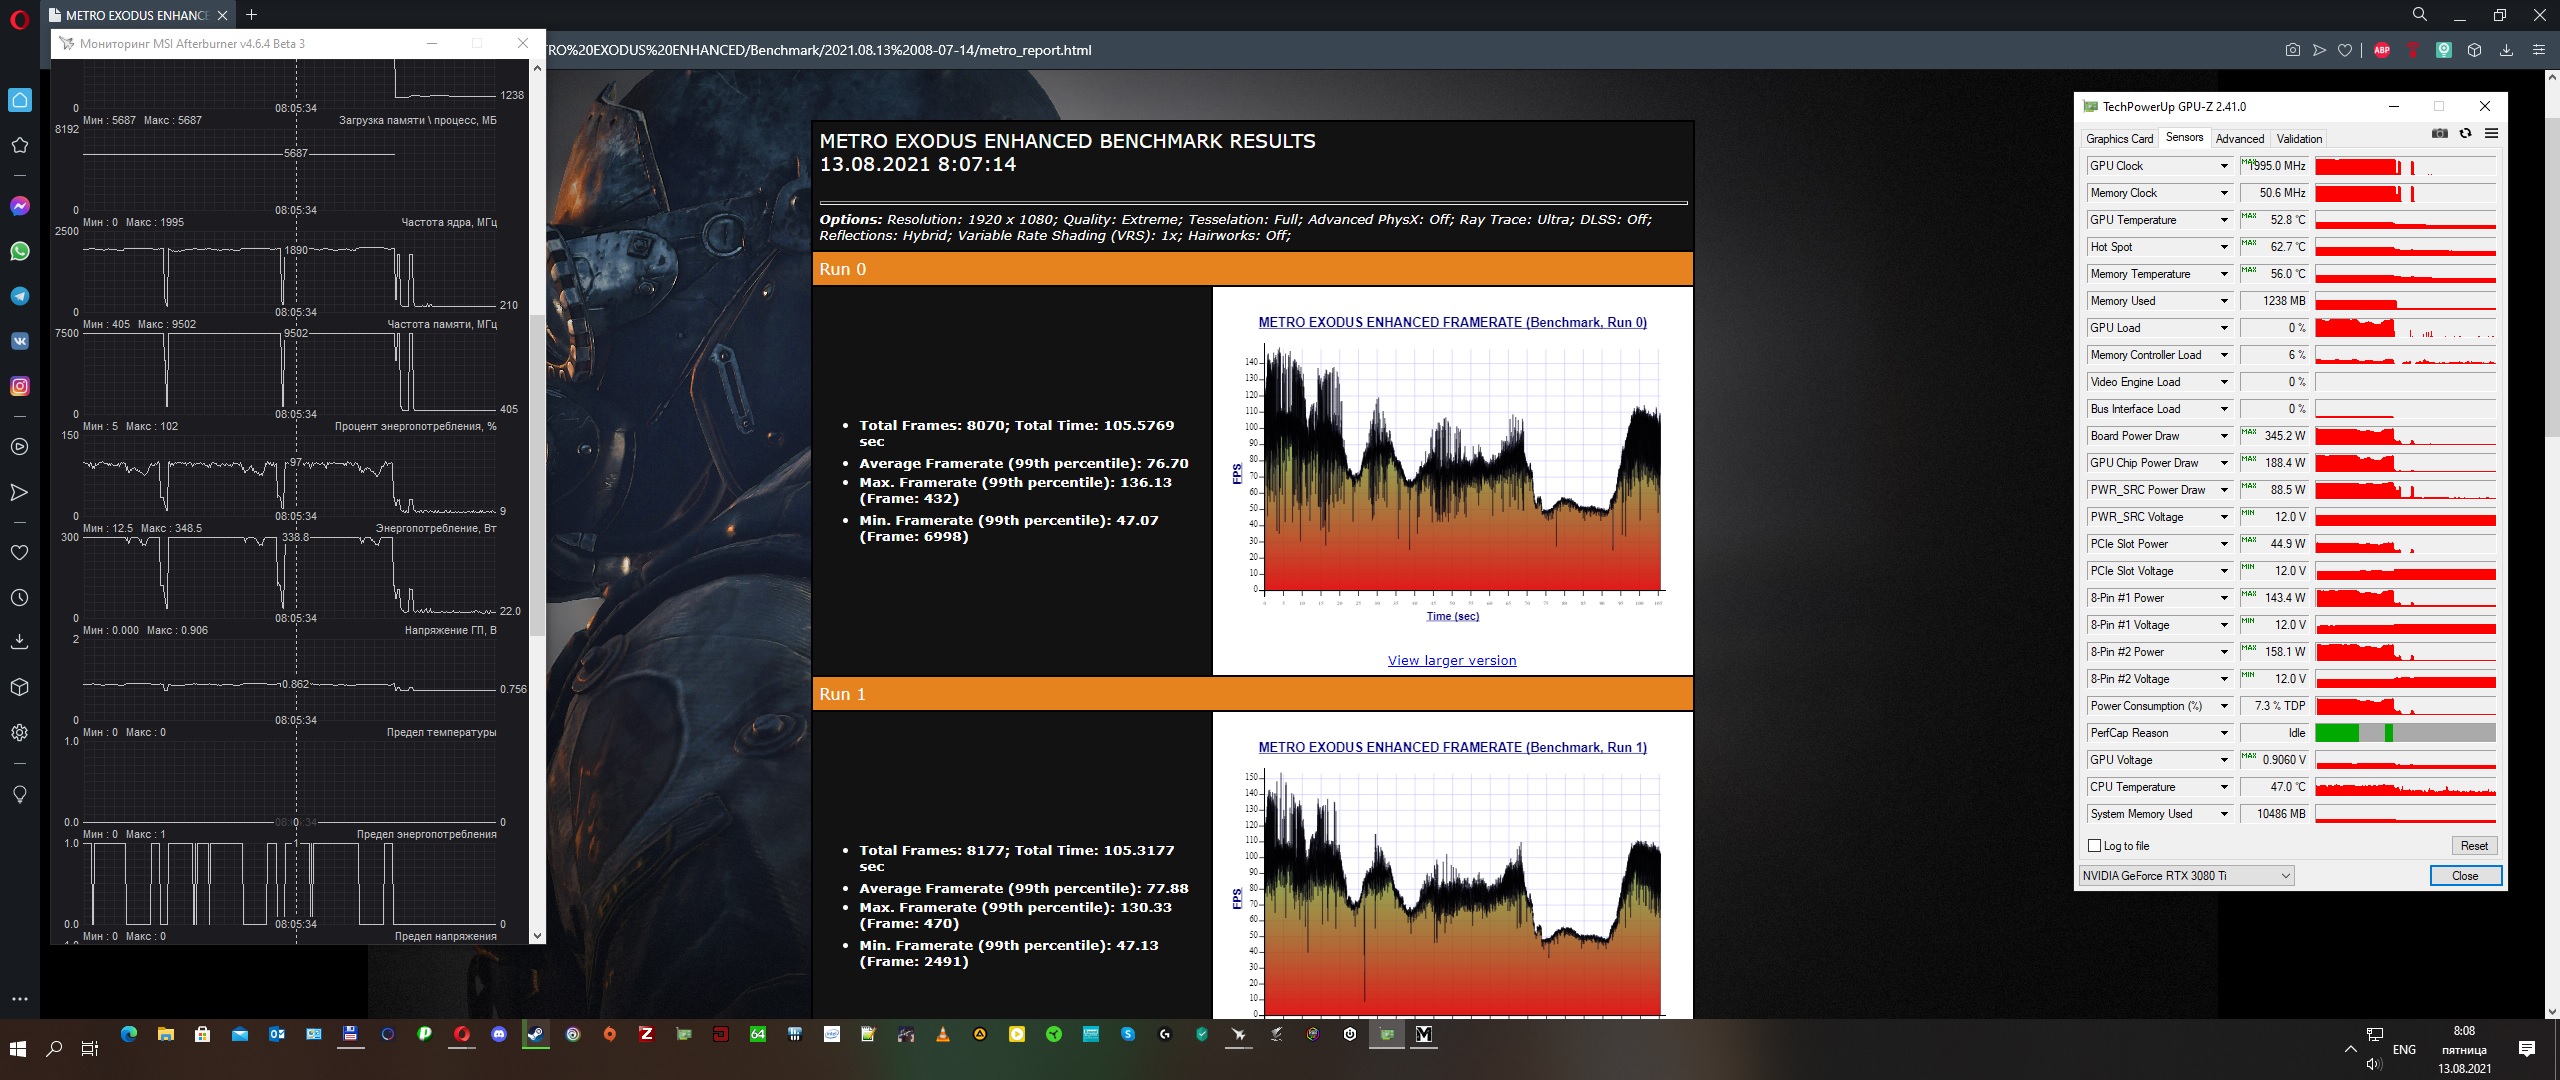Enable Log to file checkbox

[x=2095, y=846]
